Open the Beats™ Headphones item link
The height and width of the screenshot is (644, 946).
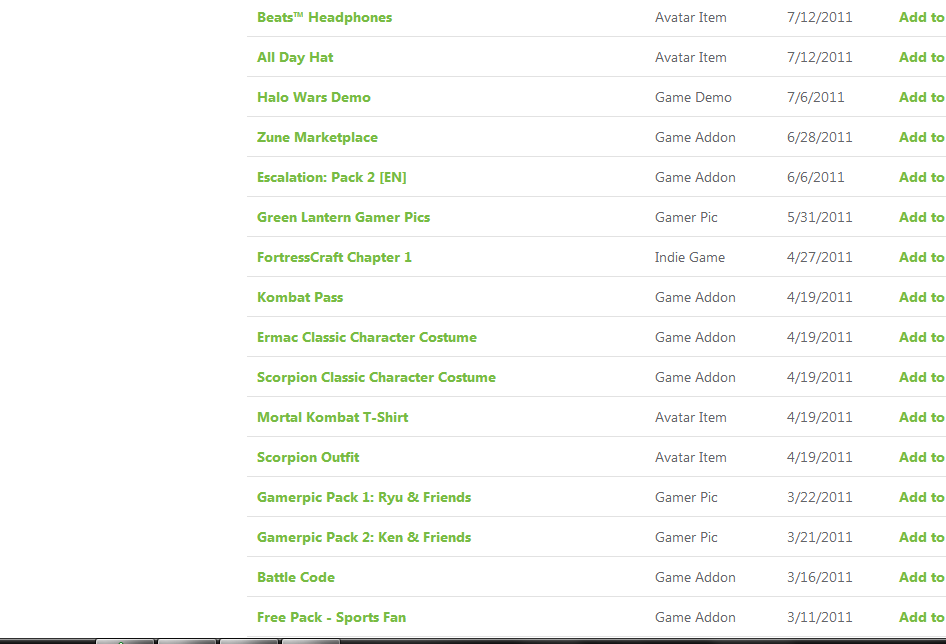coord(325,18)
